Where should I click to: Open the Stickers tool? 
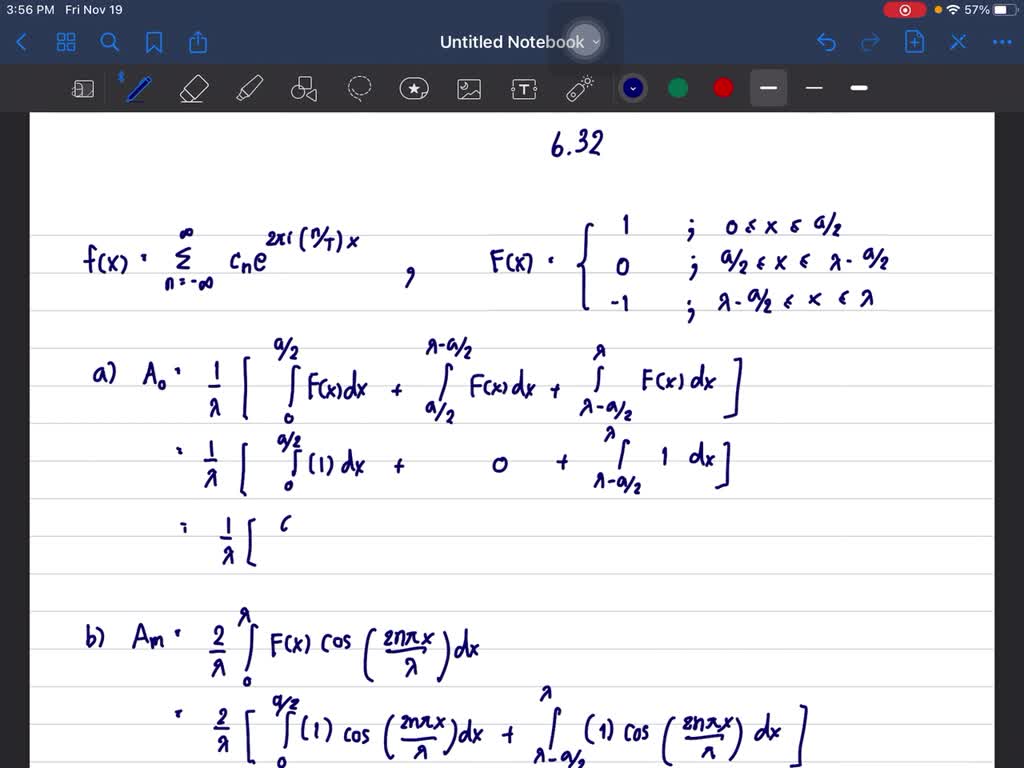click(x=414, y=88)
